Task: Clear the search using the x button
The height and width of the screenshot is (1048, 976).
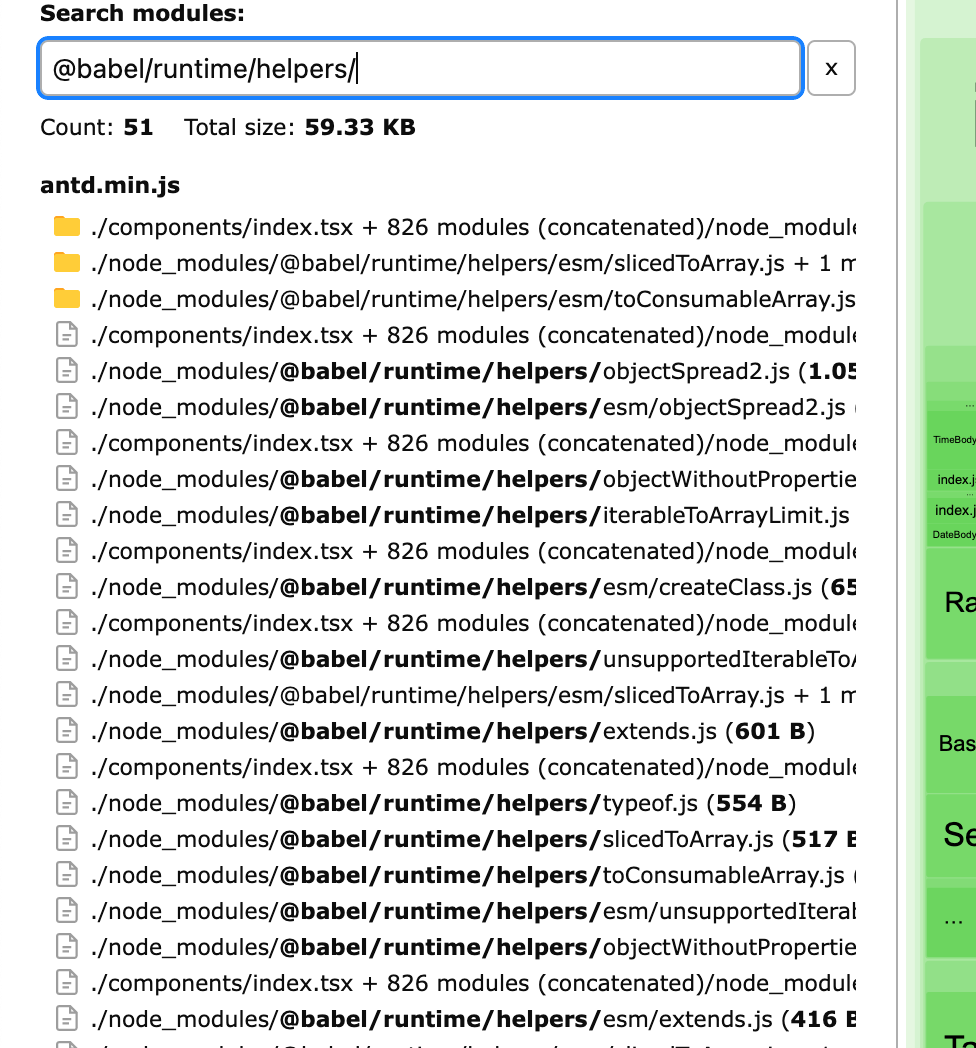Action: tap(831, 67)
